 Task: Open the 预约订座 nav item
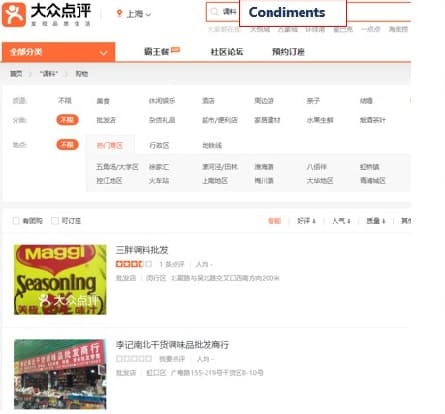(288, 52)
